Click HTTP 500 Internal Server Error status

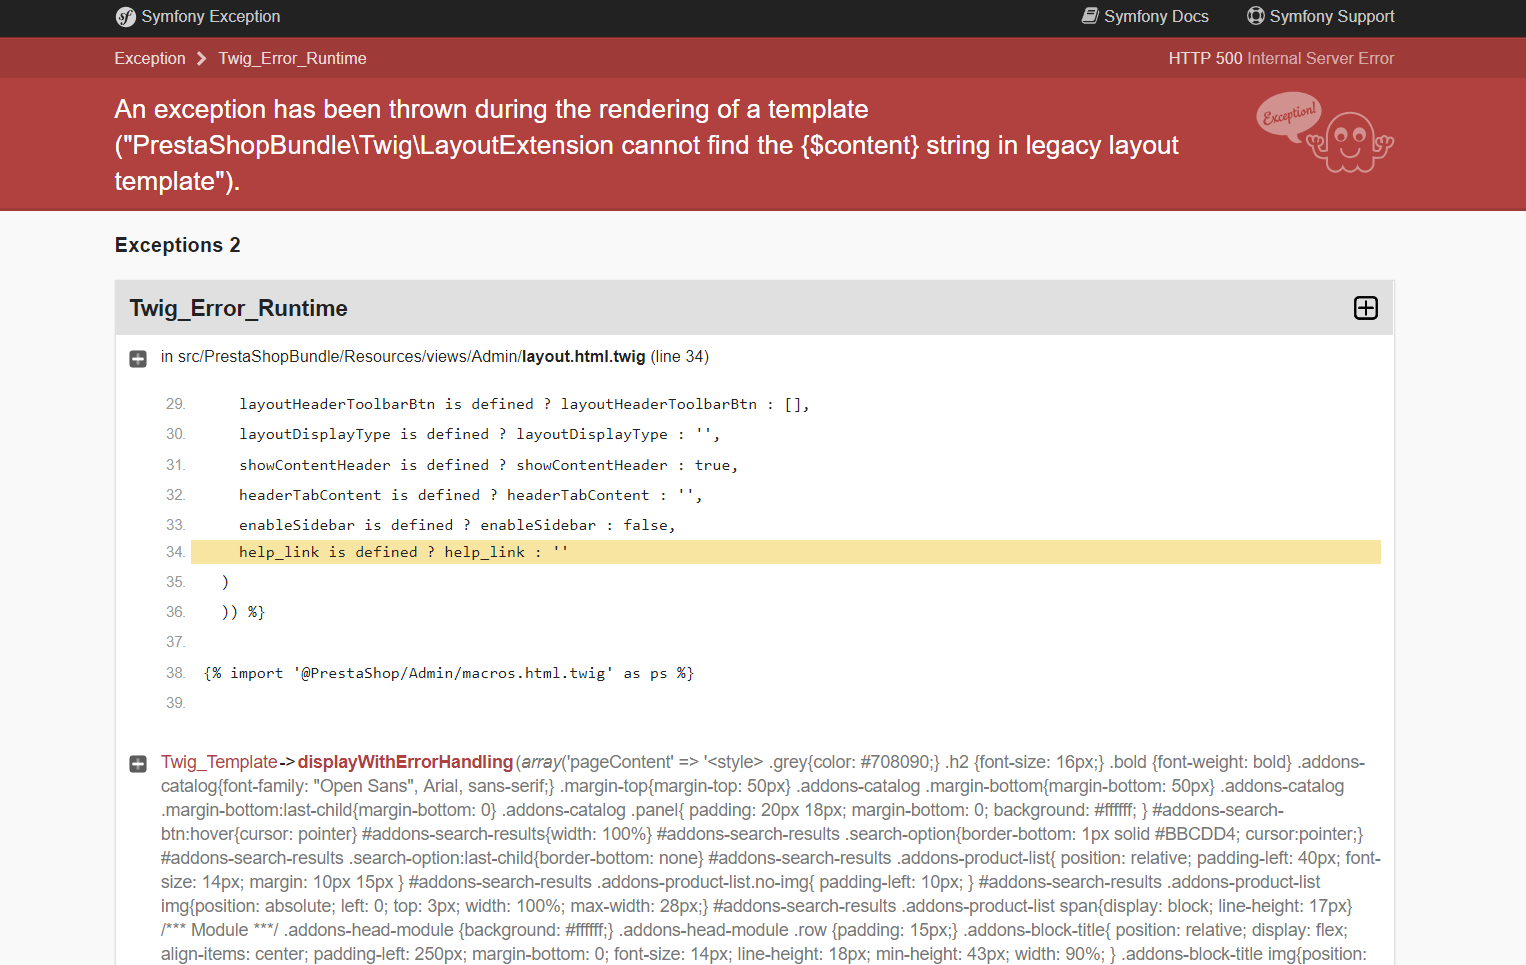(1281, 58)
